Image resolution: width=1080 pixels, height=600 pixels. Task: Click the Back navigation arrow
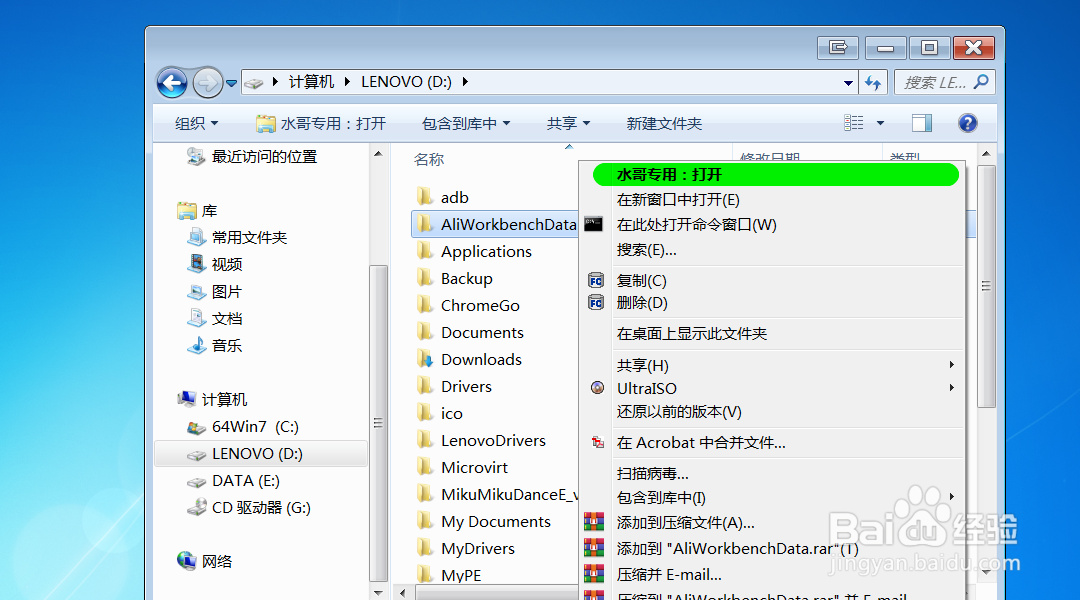172,83
